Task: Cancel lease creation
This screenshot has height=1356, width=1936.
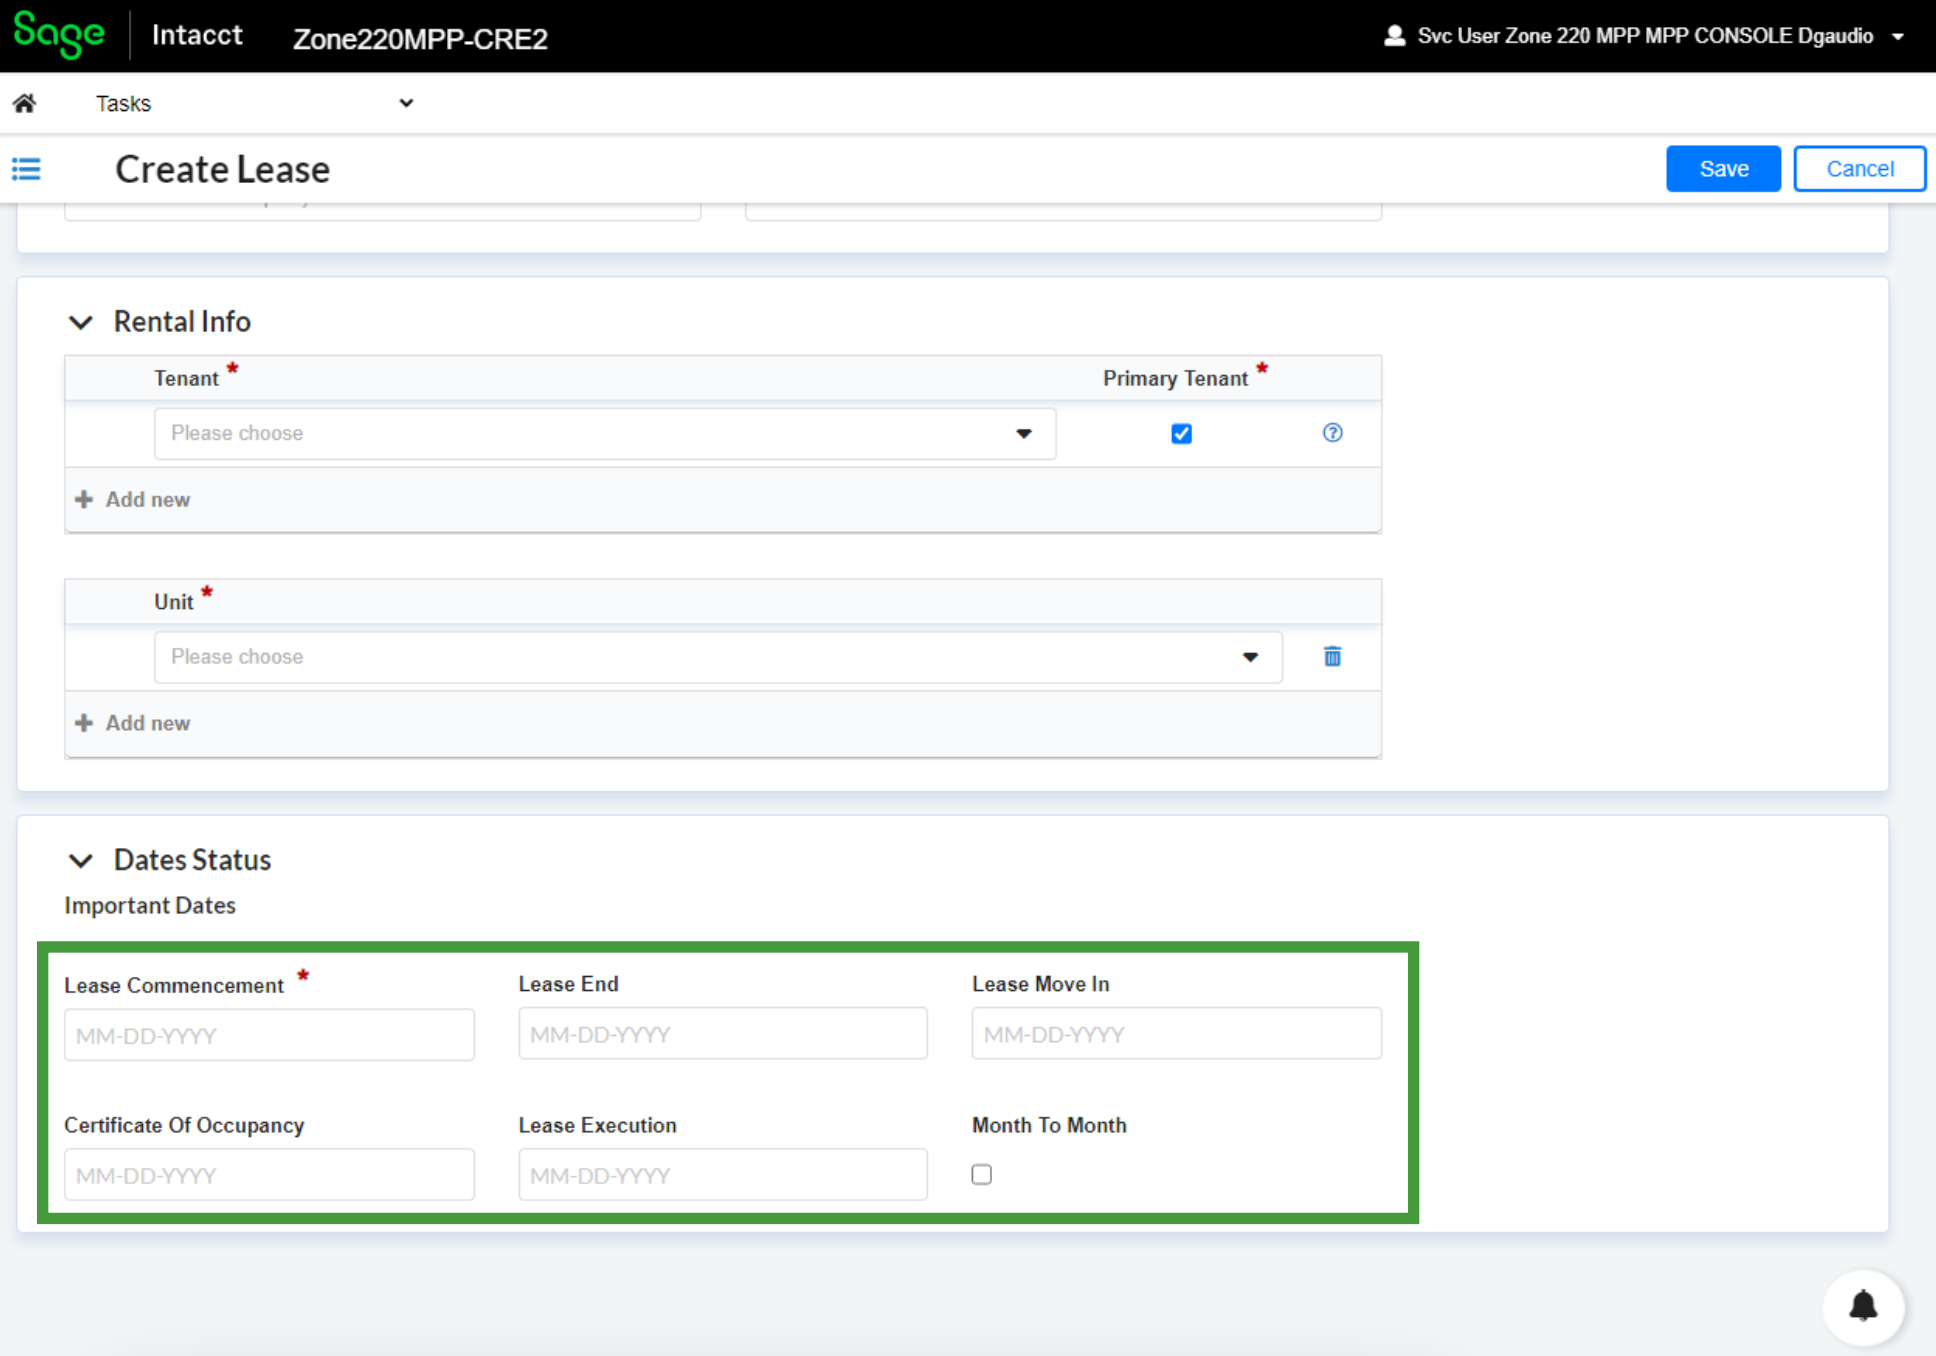Action: click(x=1859, y=168)
